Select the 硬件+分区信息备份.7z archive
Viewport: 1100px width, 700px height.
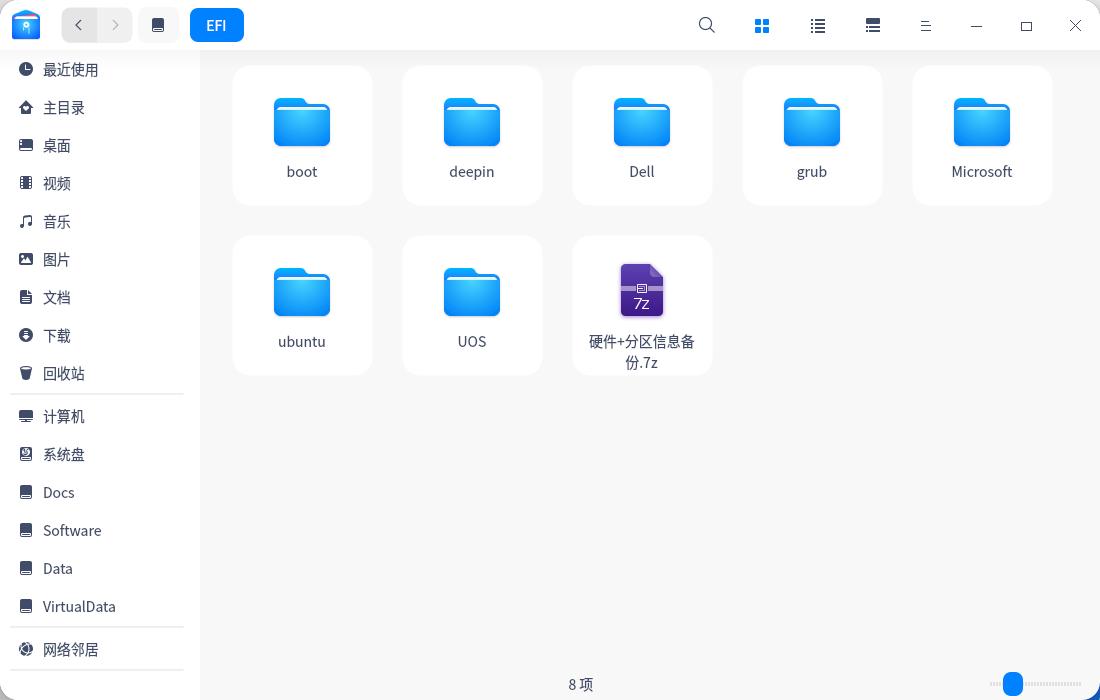pos(642,305)
